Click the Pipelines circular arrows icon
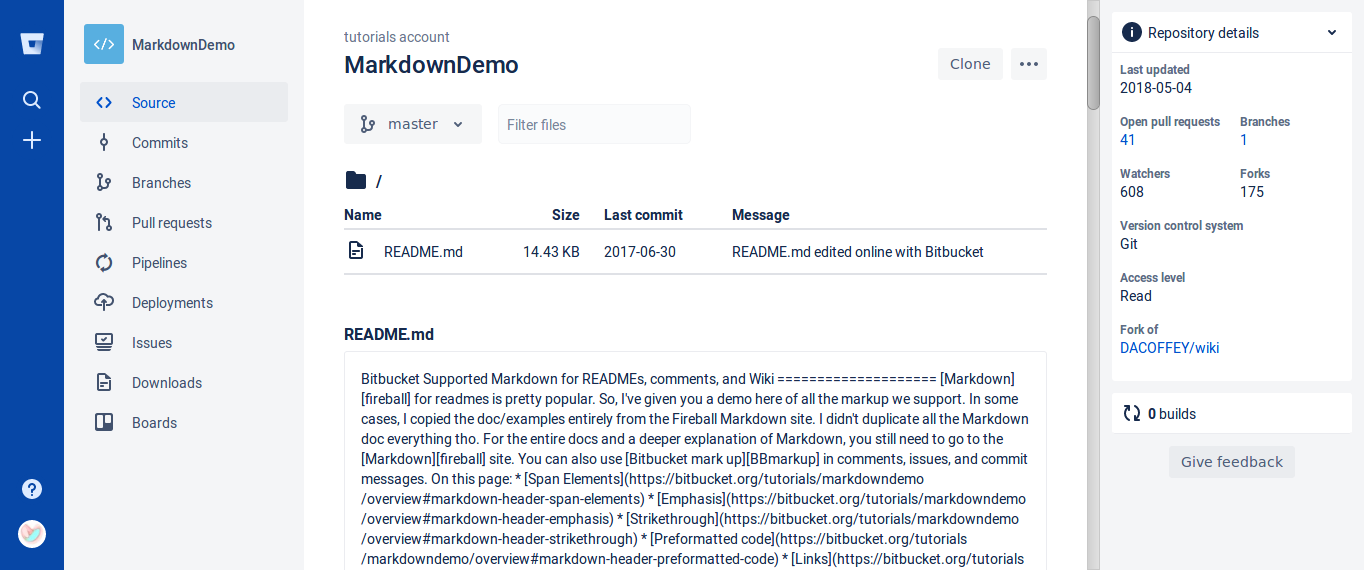 pos(104,263)
